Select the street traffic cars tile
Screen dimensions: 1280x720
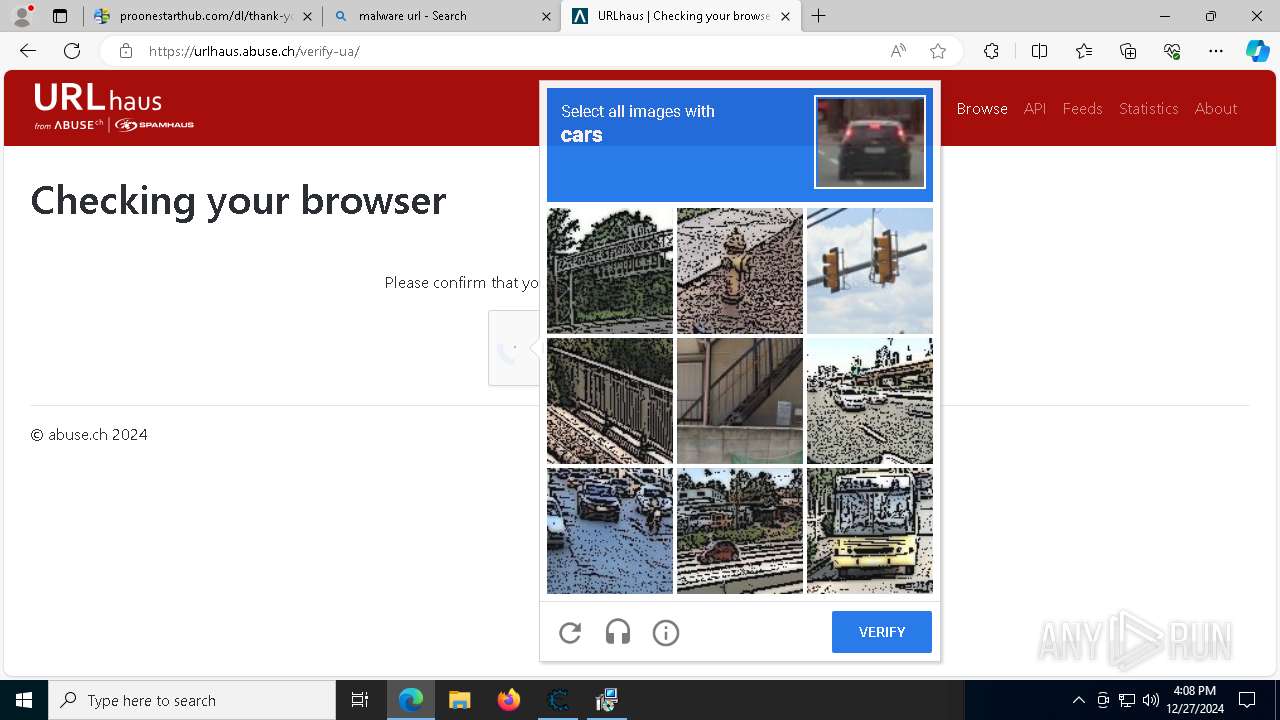tap(610, 531)
